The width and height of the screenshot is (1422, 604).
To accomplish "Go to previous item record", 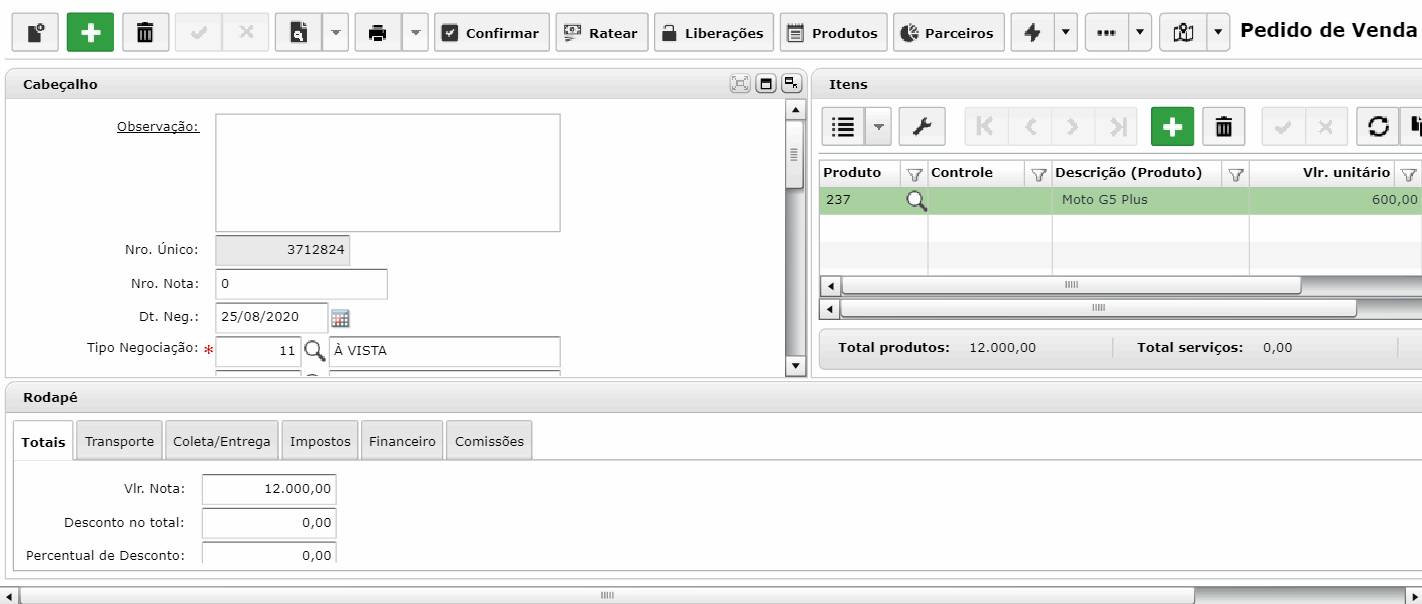I will (x=1030, y=126).
